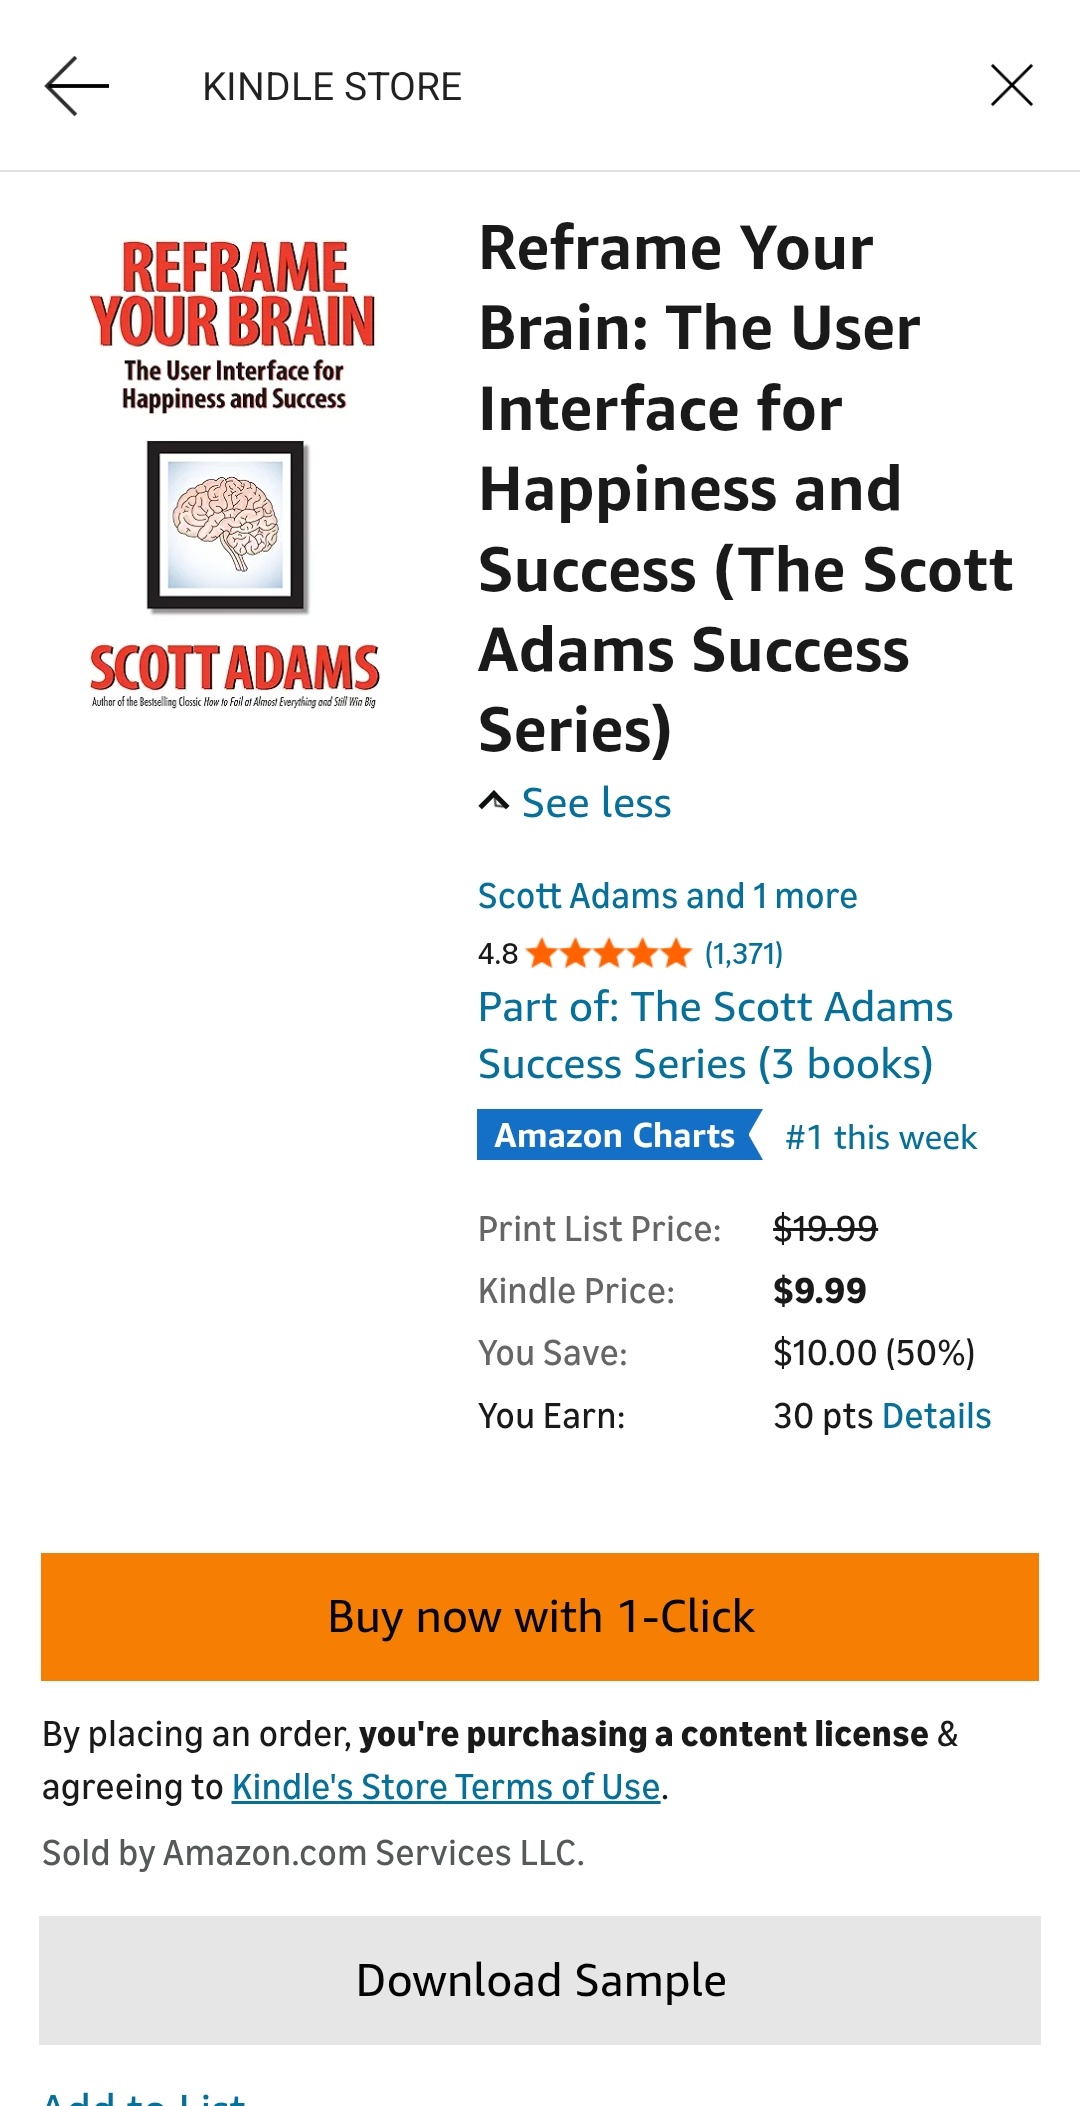
Task: Close the Kindle Store page
Action: [1011, 86]
